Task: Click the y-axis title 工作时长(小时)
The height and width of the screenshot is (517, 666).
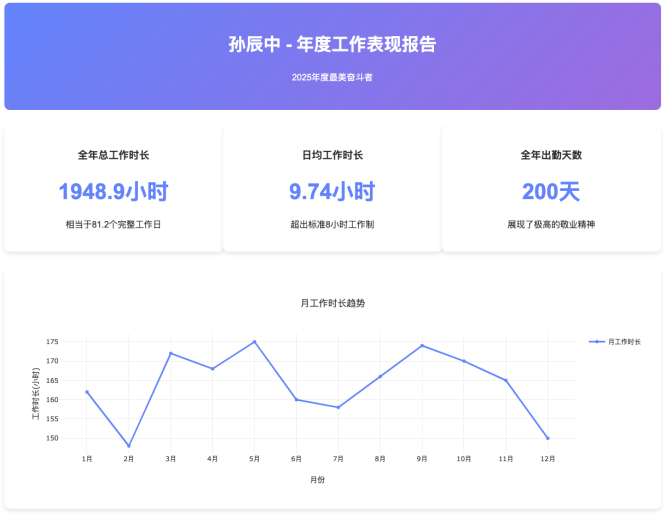Action: [36, 394]
